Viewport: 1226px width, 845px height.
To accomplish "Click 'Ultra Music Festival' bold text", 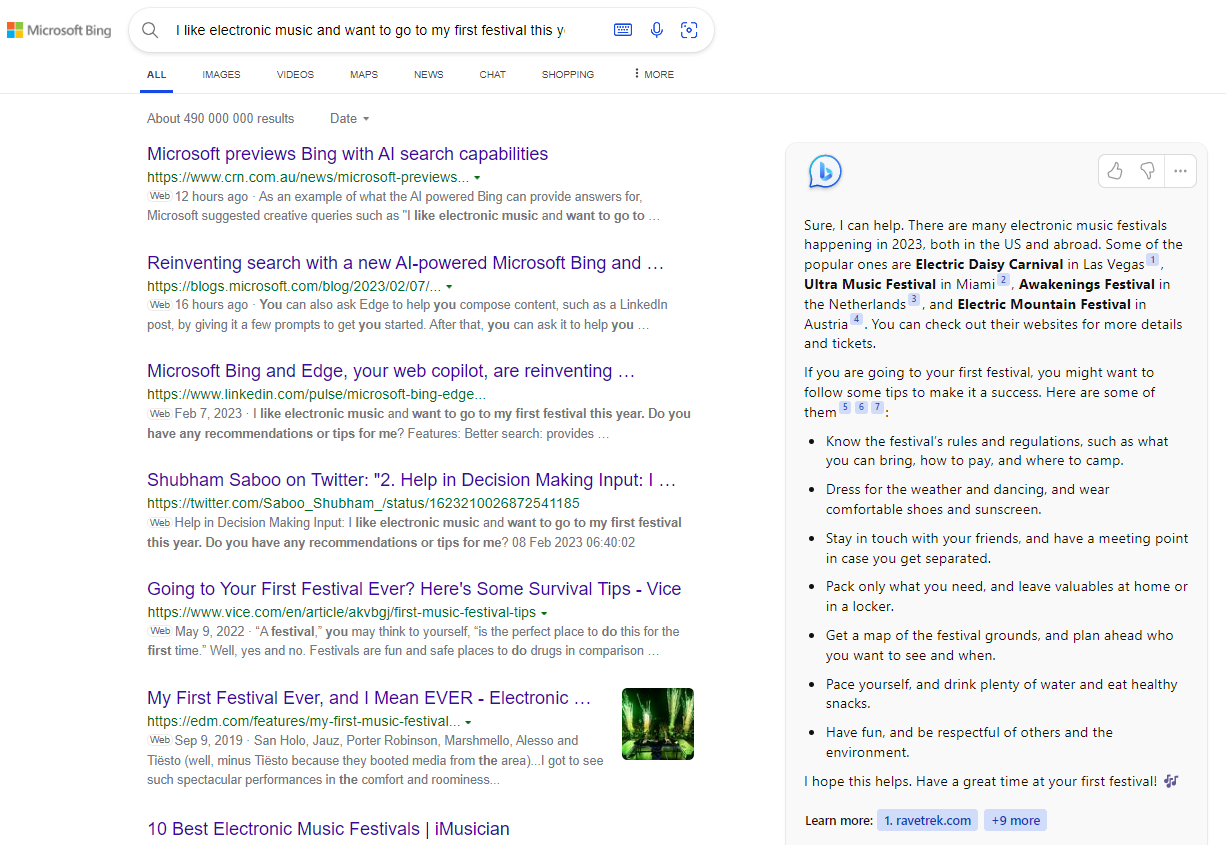I will tap(870, 285).
